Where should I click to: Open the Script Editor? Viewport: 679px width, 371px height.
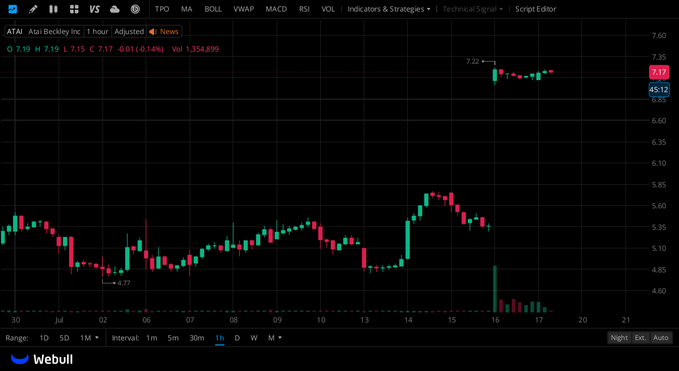pos(536,9)
